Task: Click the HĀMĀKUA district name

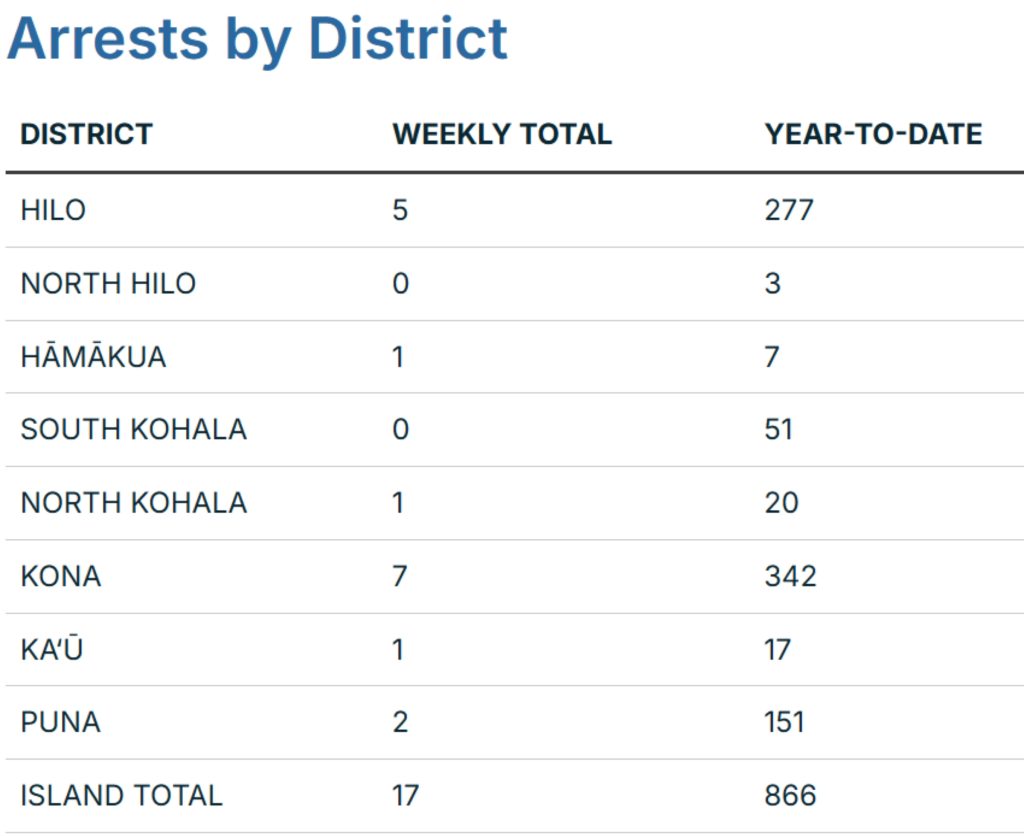Action: point(93,357)
